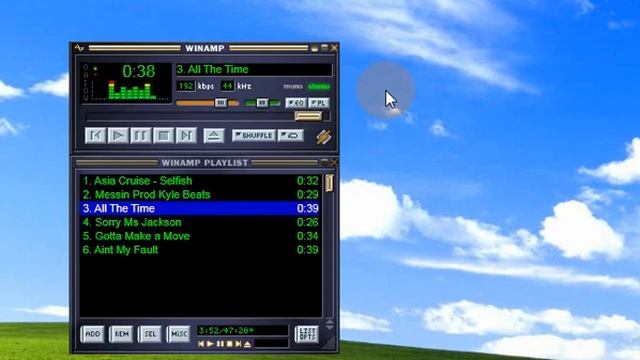
Task: Click the mini Pause button in playlist window
Action: [x=220, y=344]
